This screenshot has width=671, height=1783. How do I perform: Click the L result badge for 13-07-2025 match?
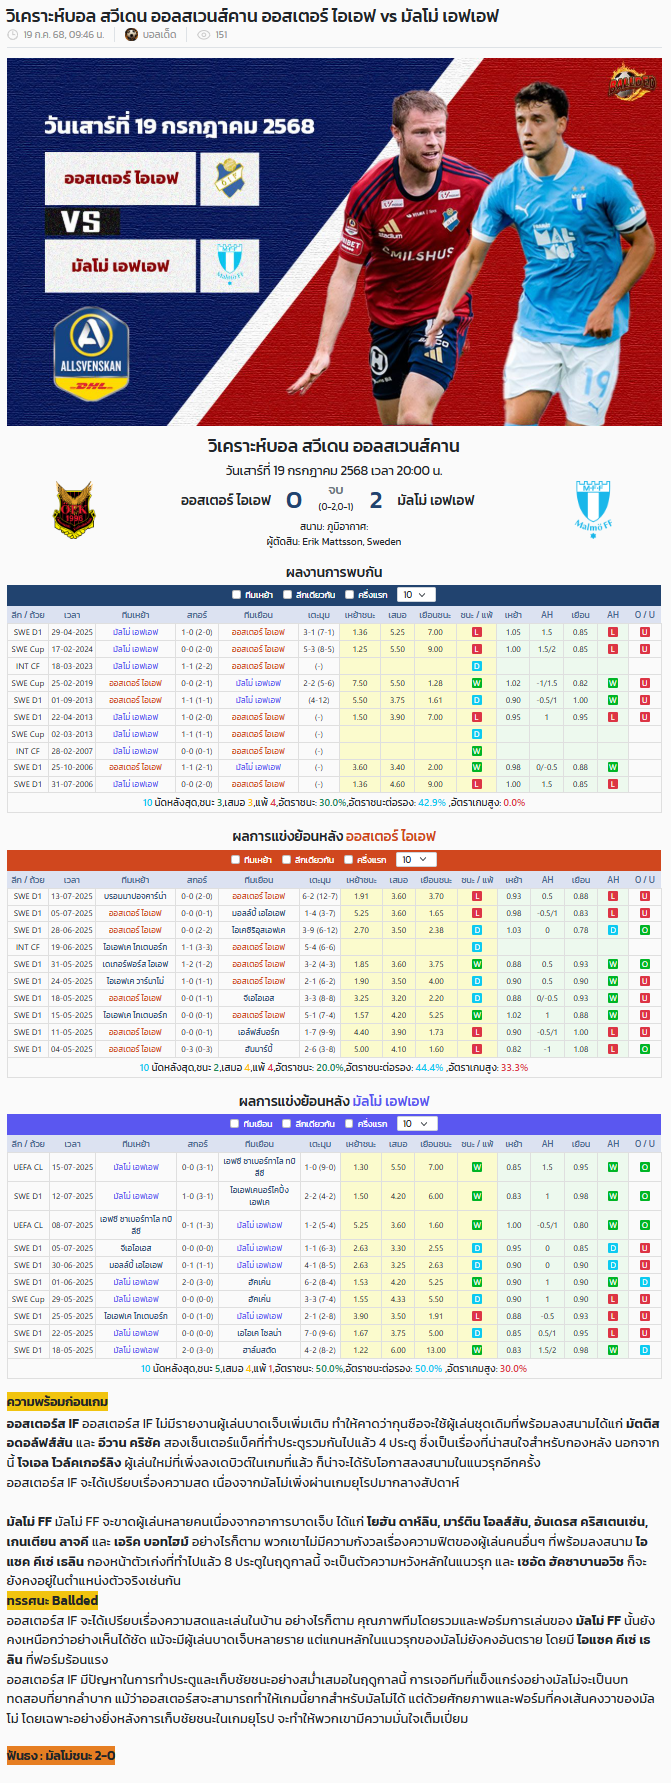[476, 896]
